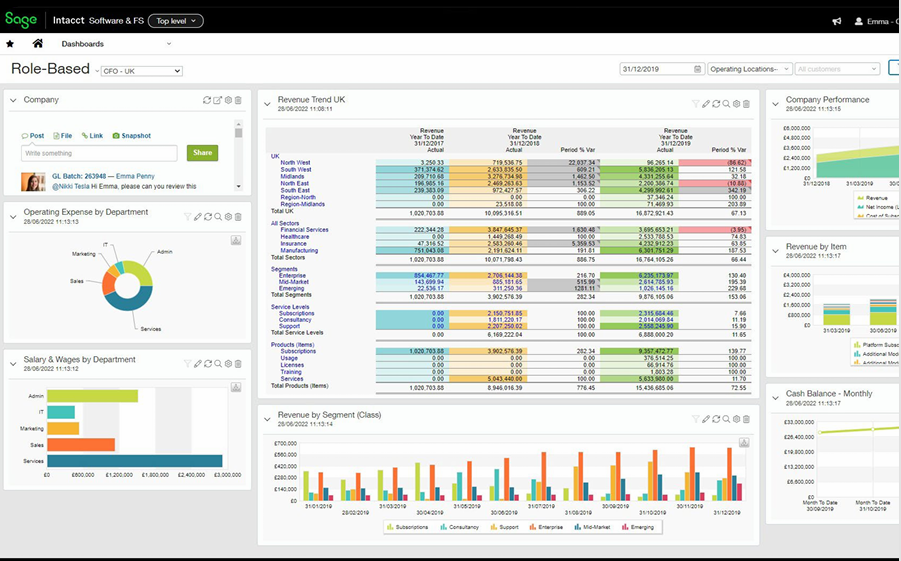901x561 pixels.
Task: Go to Home via house icon
Action: click(38, 43)
